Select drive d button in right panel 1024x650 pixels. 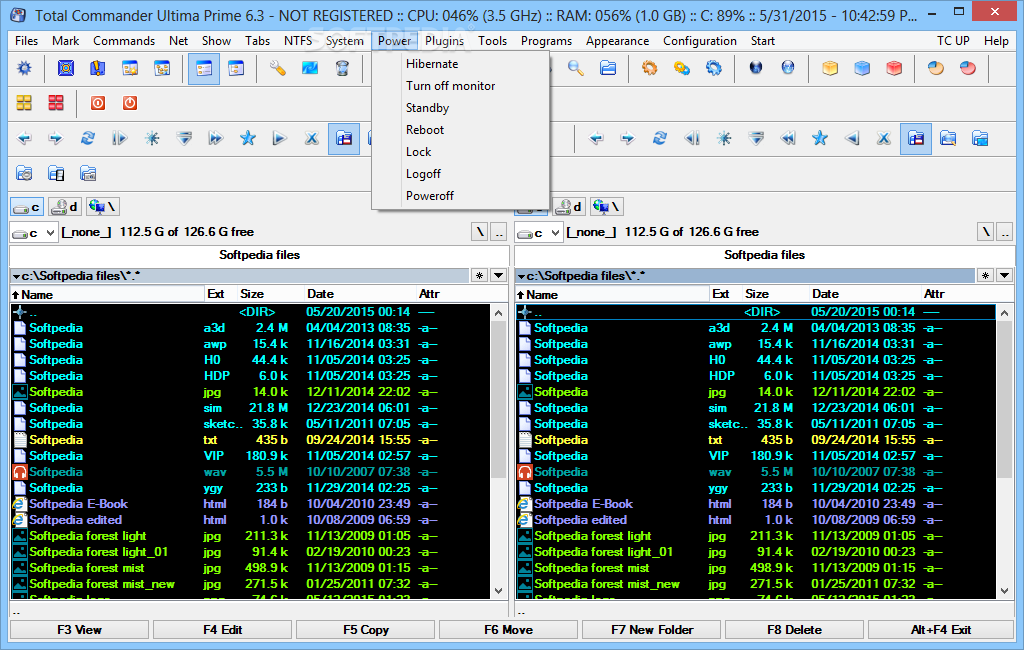coord(569,207)
